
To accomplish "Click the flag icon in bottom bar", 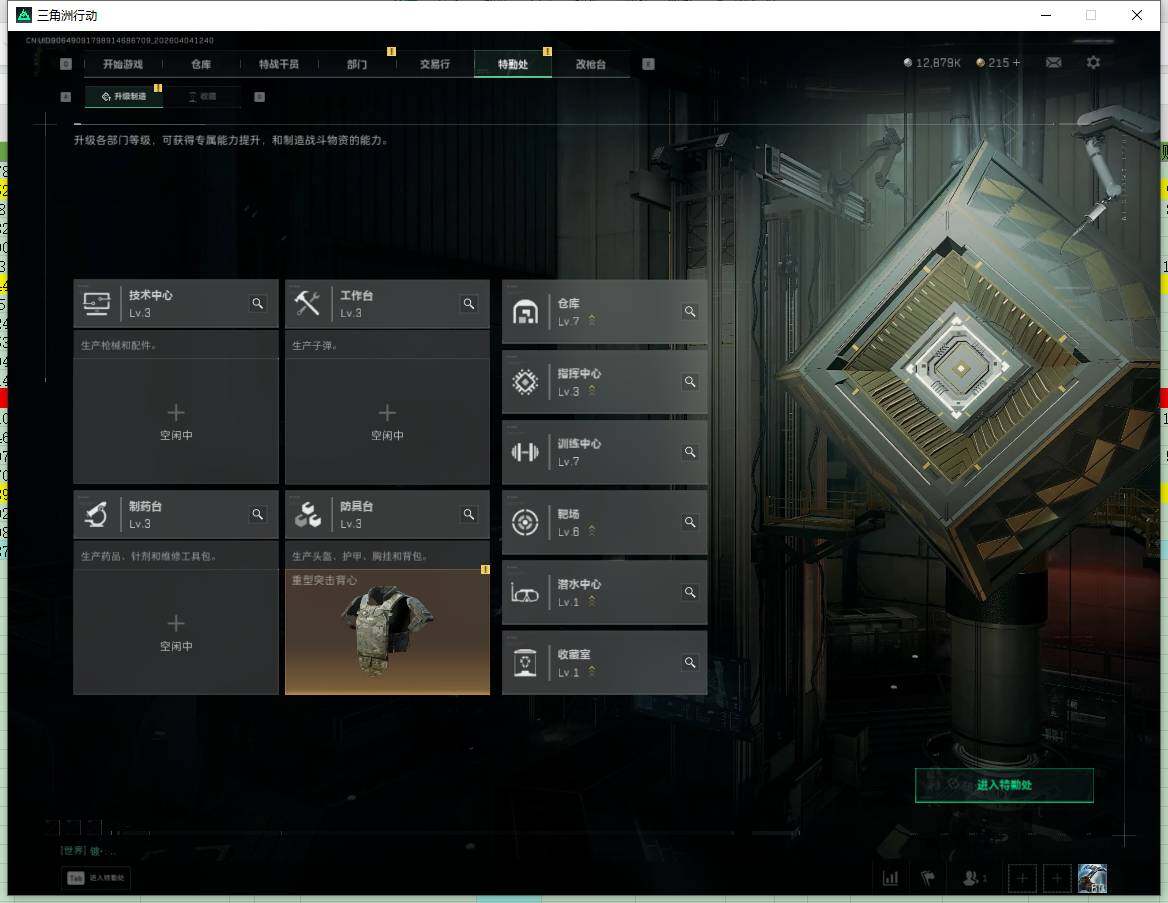I will coord(928,878).
